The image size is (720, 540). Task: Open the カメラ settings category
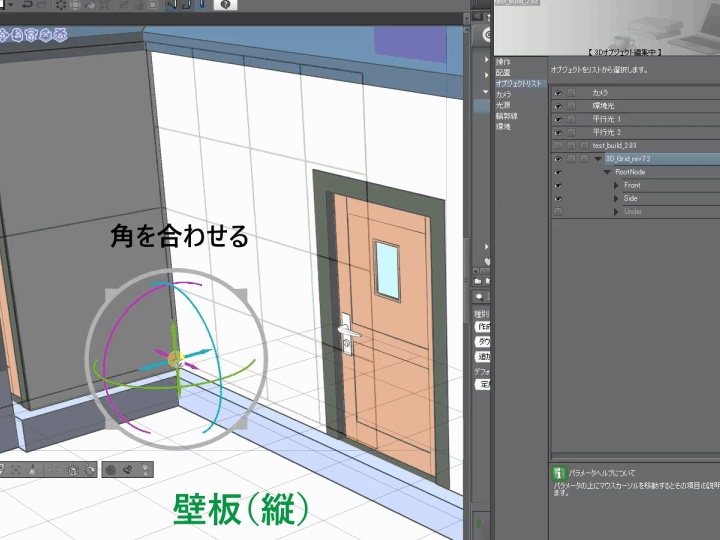503,94
